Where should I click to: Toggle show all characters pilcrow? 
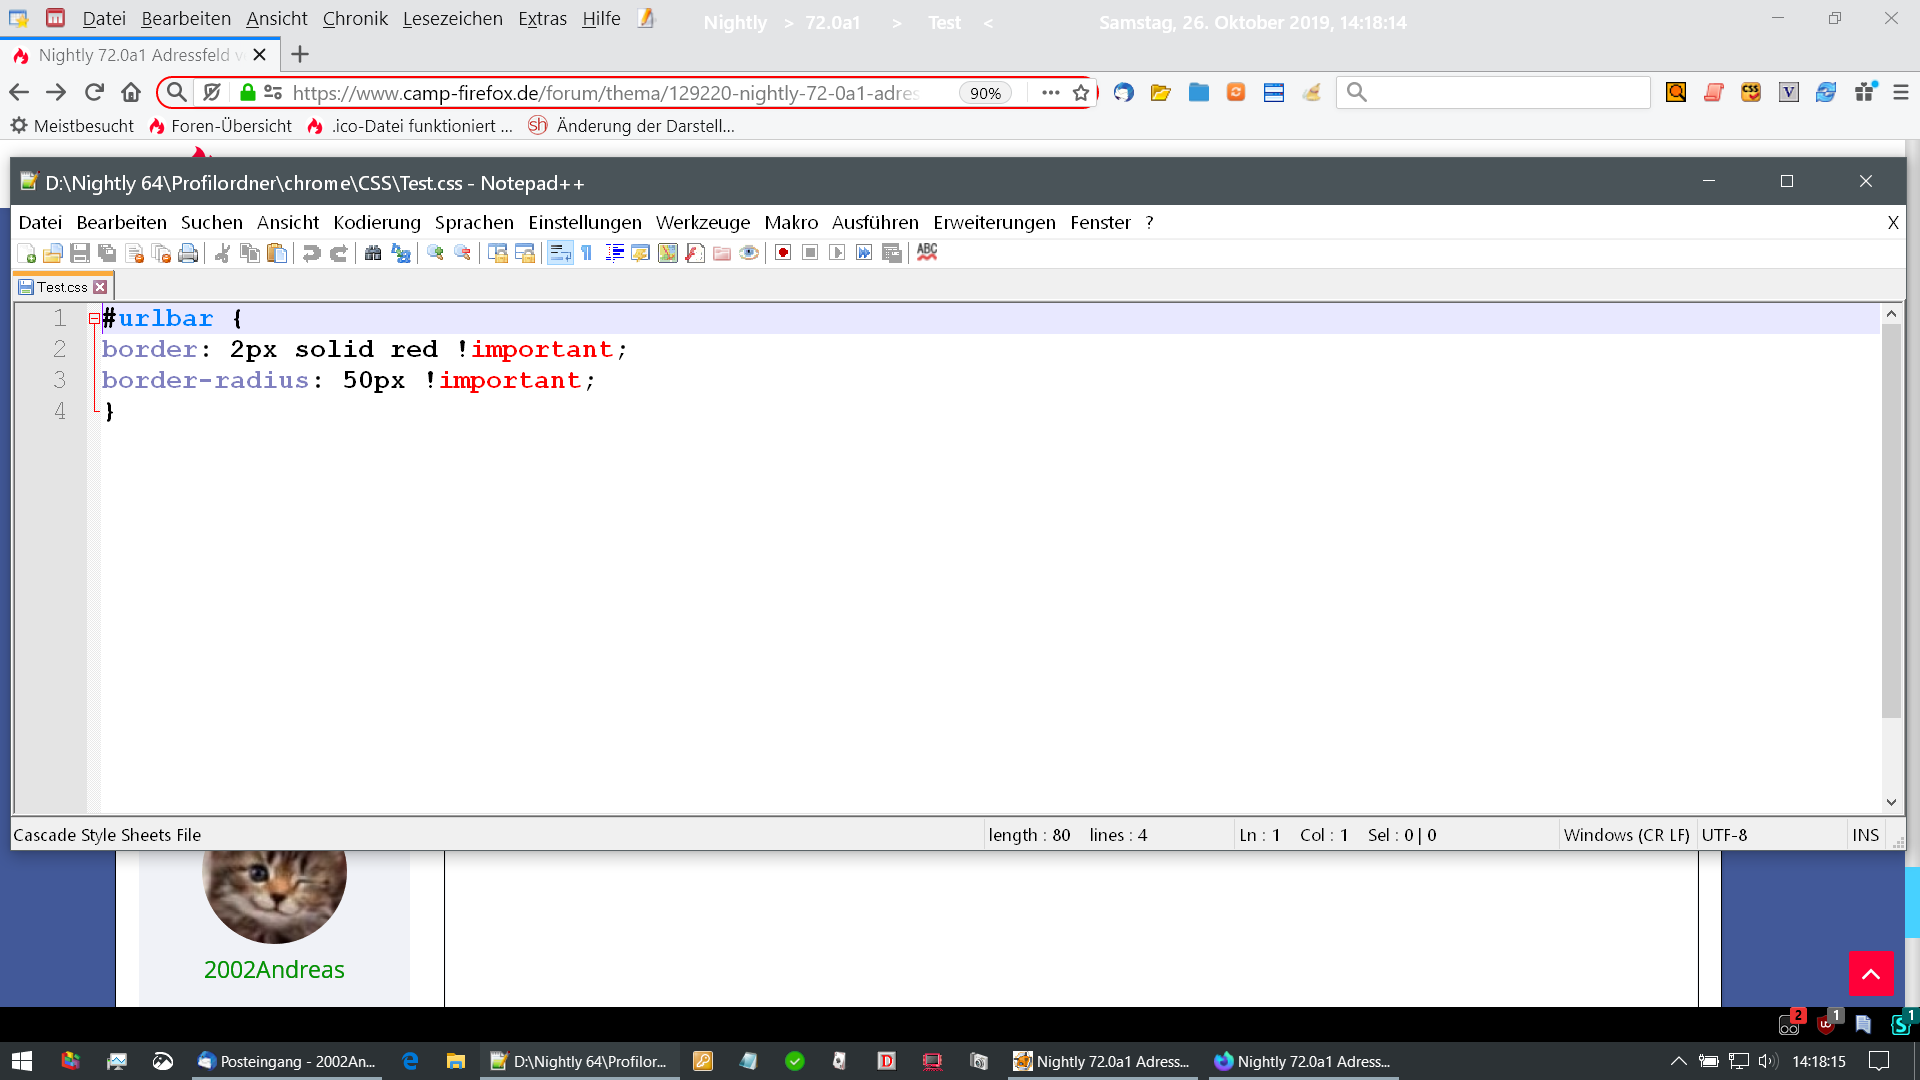tap(587, 253)
